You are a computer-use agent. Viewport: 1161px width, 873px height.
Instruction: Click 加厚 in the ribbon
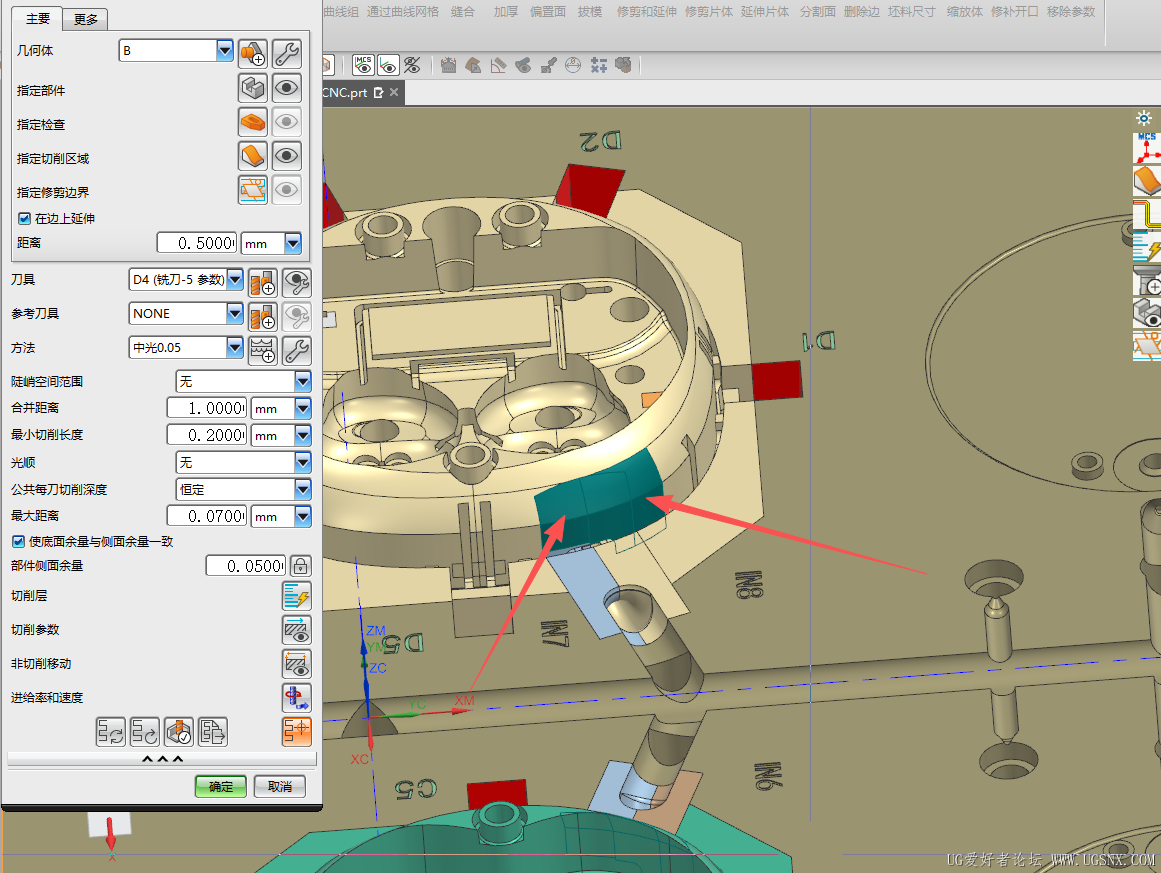(x=506, y=12)
